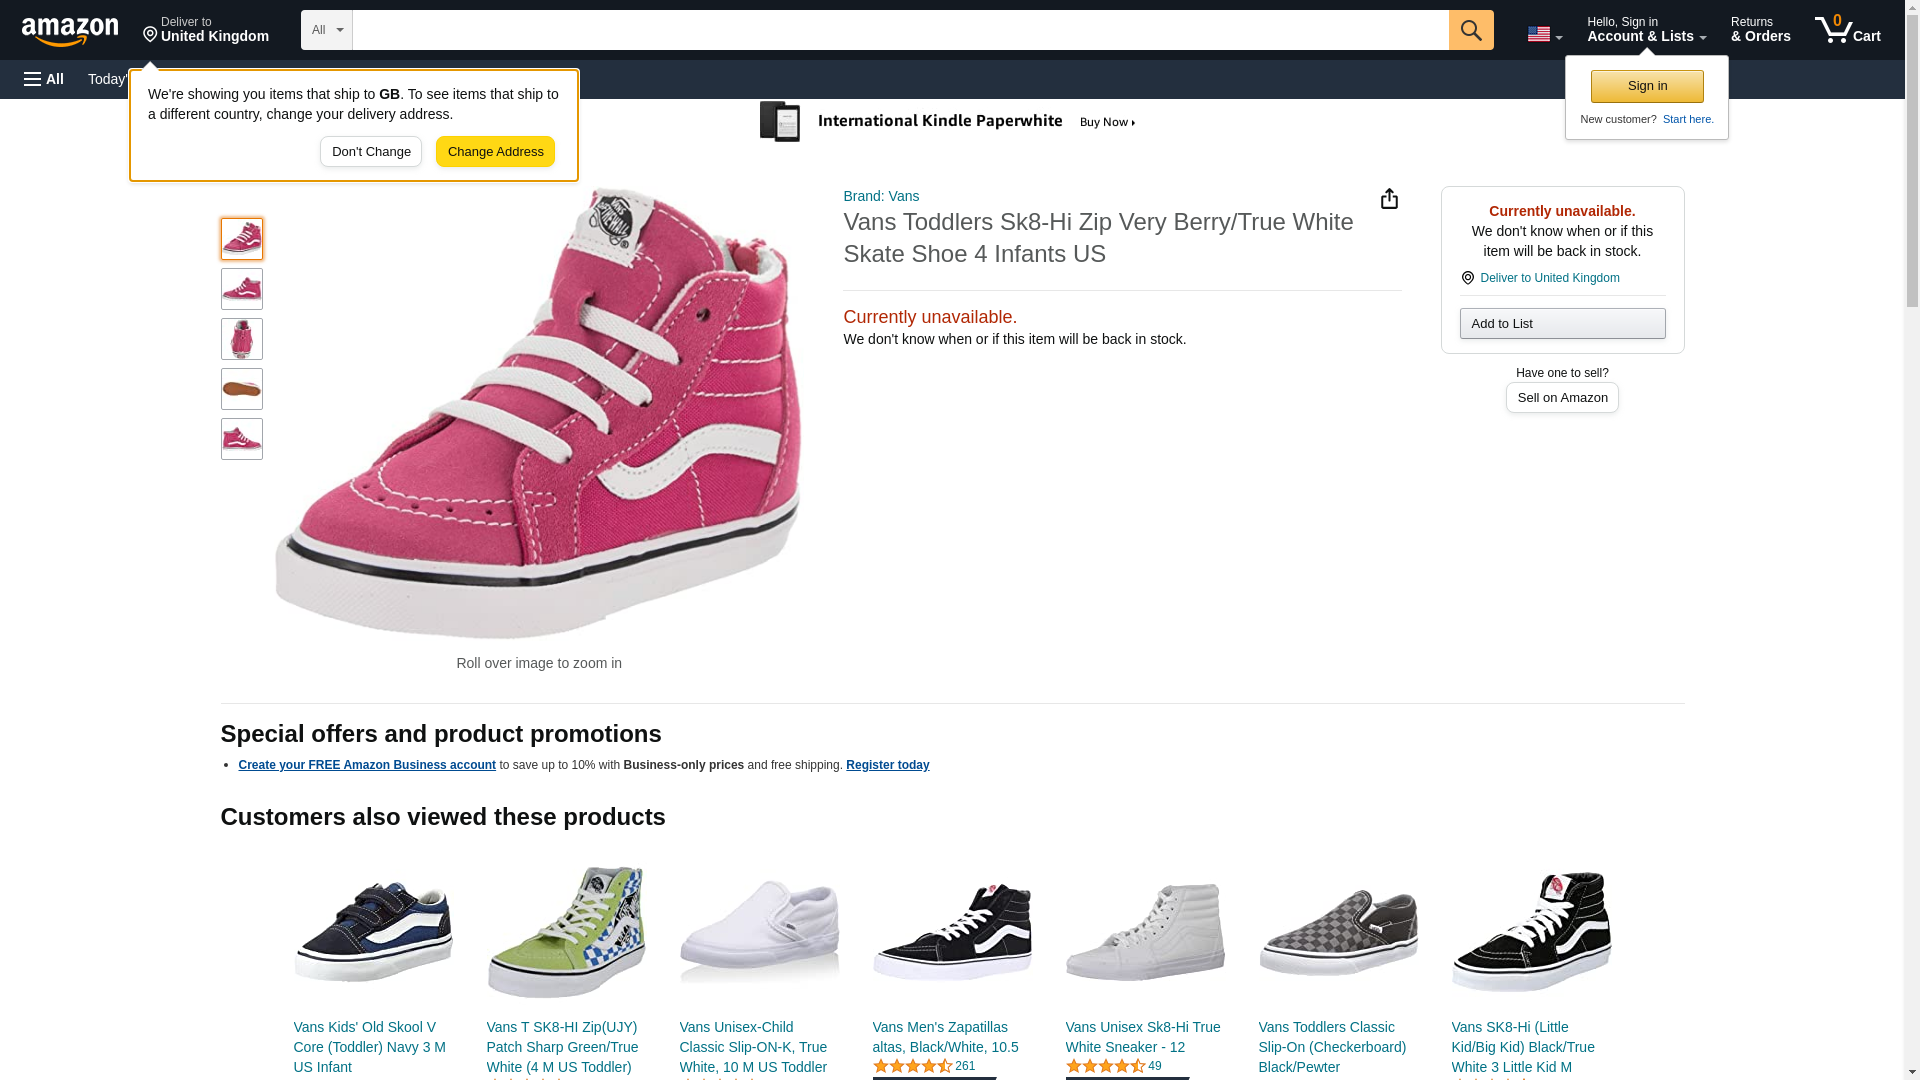Focus the Amazon search text field
The image size is (1920, 1080).
click(900, 30)
